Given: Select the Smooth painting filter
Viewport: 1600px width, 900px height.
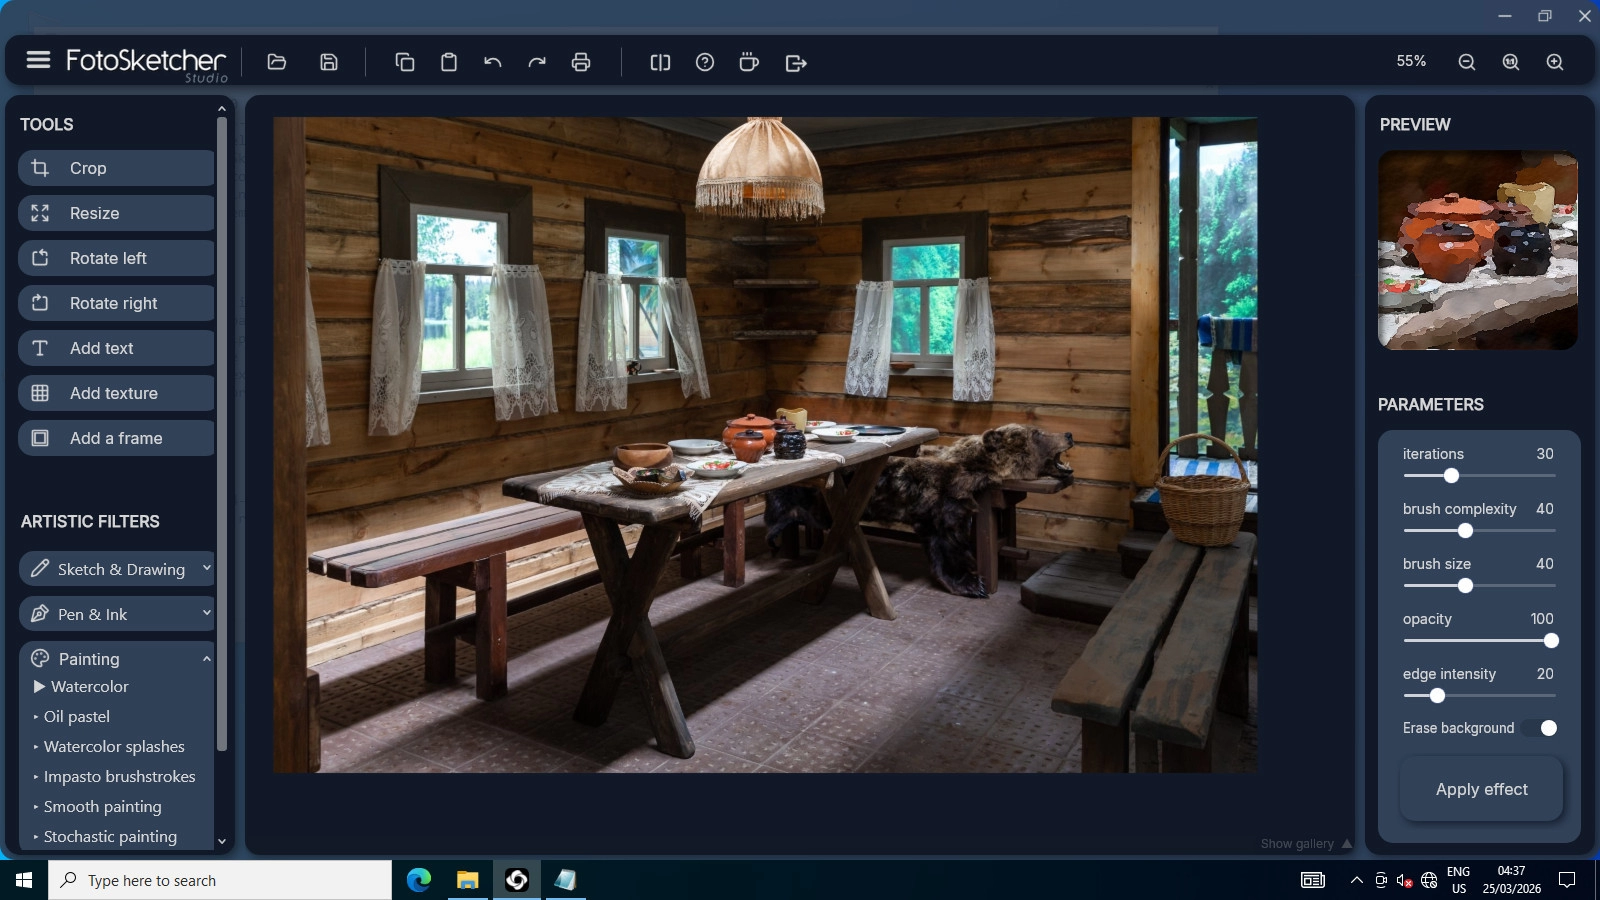Looking at the screenshot, I should coord(102,807).
